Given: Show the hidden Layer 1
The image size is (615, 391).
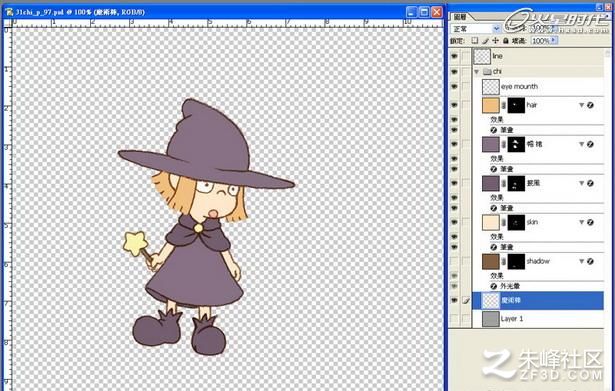Looking at the screenshot, I should click(x=454, y=319).
